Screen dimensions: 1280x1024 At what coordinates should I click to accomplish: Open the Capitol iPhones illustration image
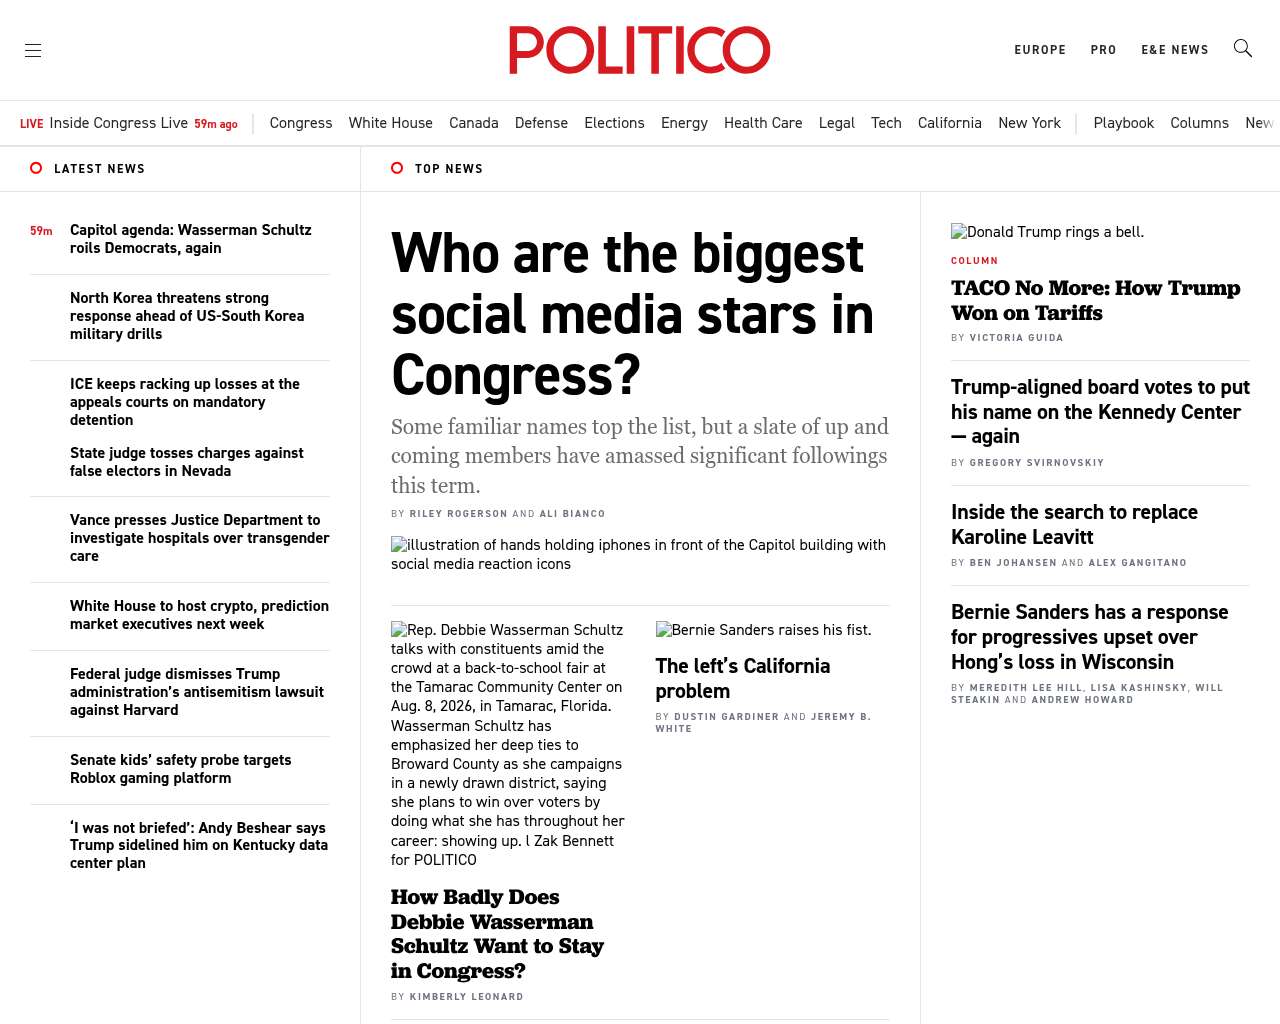point(639,554)
